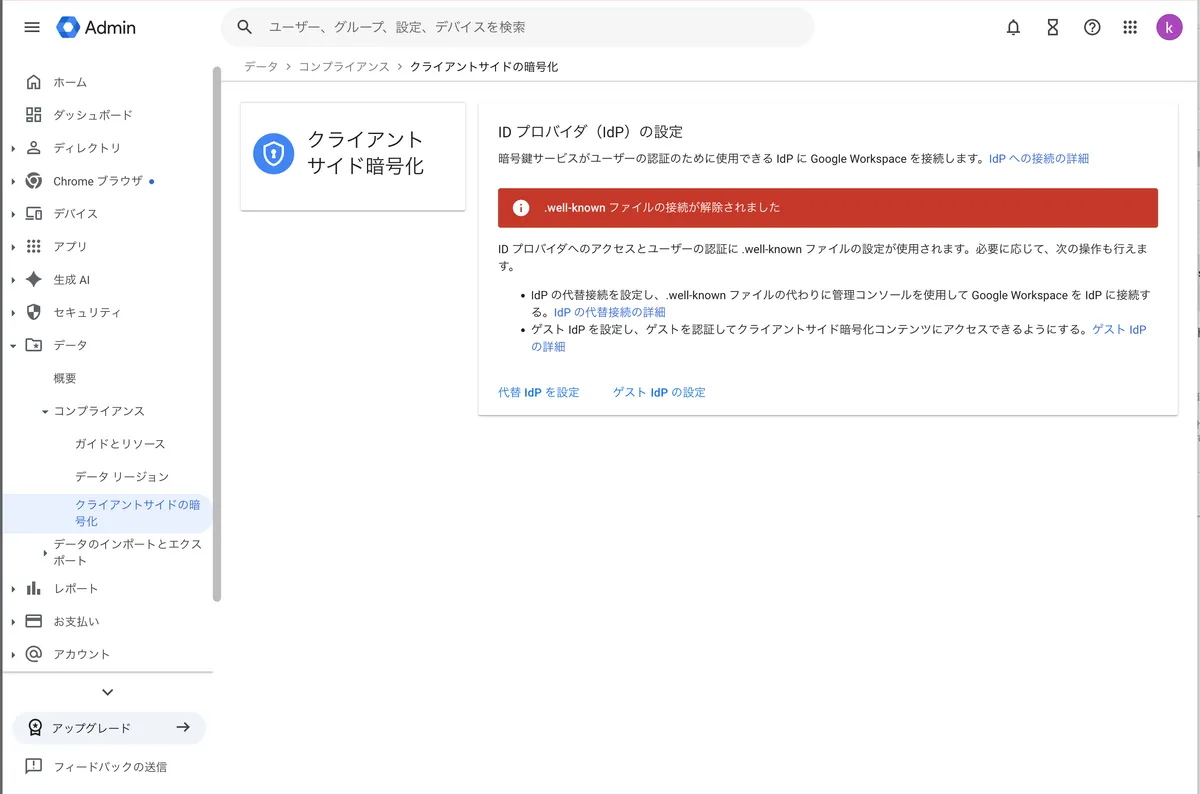Expand the アカウント menu arrow
The height and width of the screenshot is (794, 1200).
click(13, 655)
